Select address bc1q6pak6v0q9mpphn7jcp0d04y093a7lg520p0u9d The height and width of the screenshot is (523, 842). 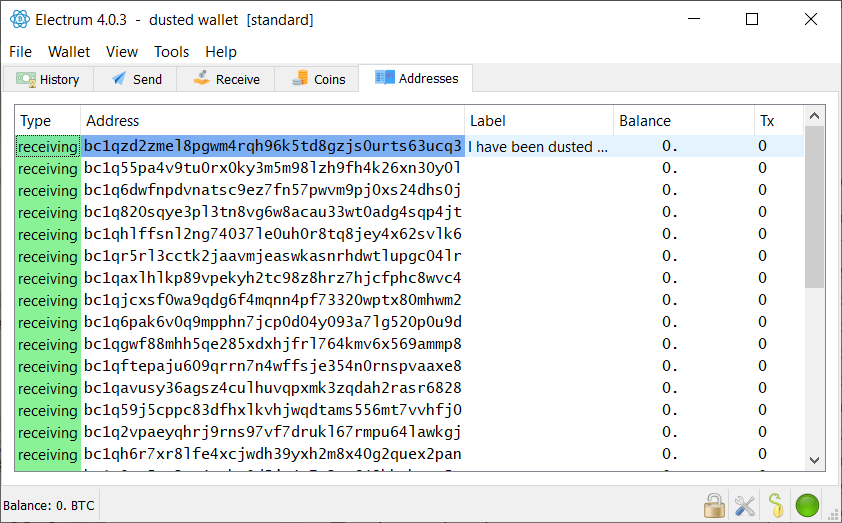(x=272, y=322)
